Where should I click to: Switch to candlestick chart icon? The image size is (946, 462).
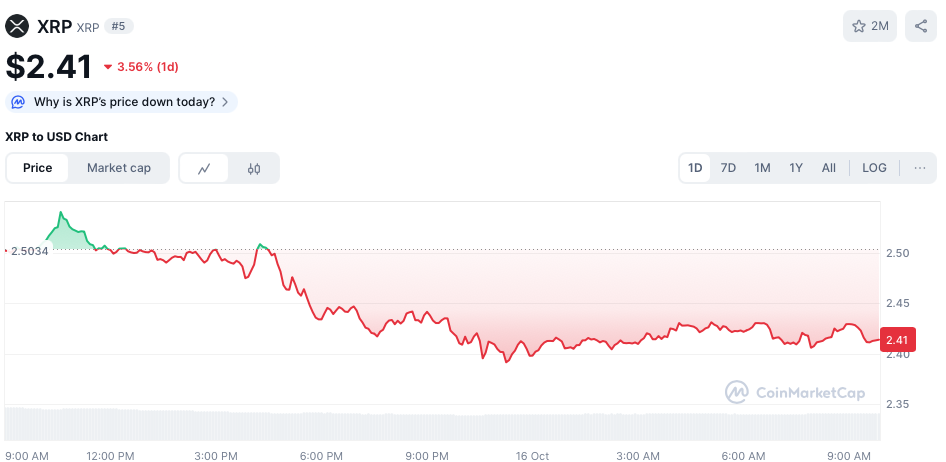pyautogui.click(x=254, y=168)
